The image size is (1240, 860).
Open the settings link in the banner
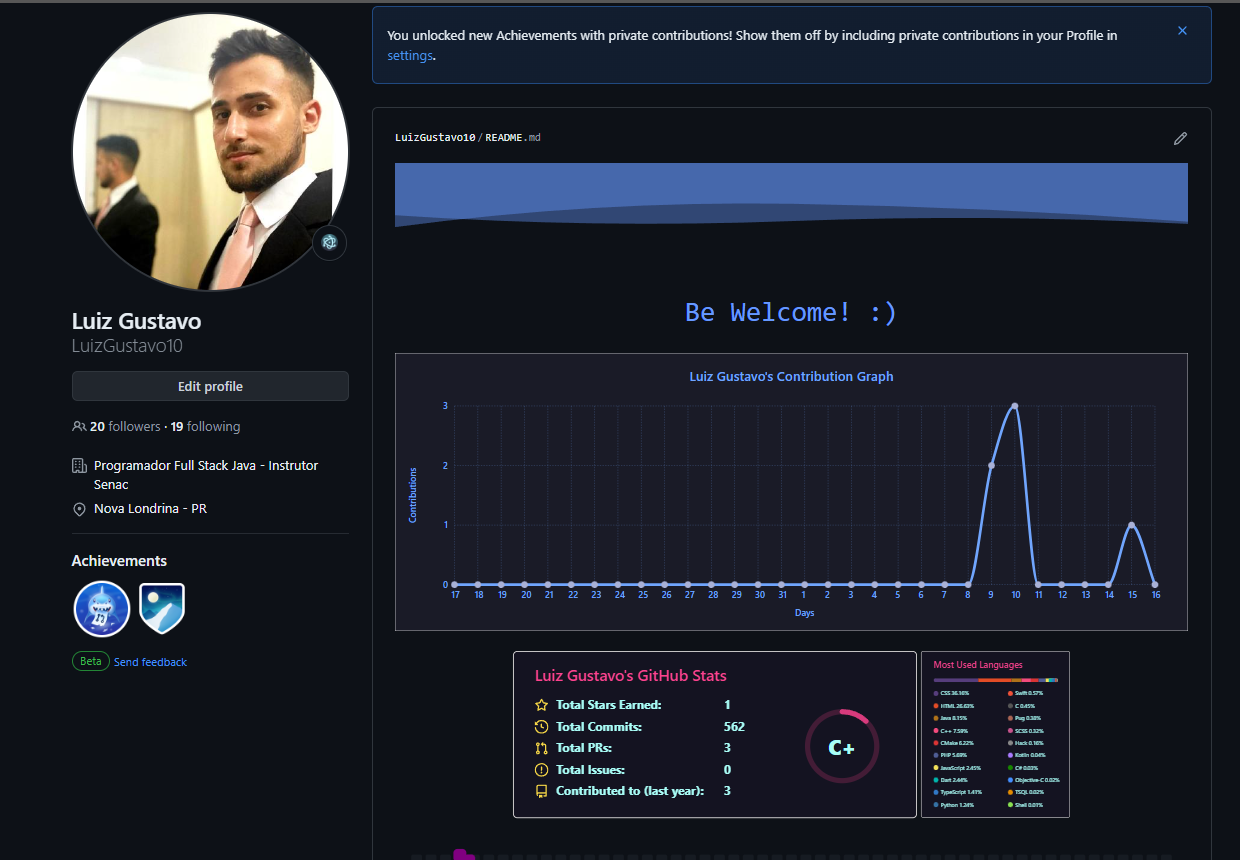(x=410, y=56)
